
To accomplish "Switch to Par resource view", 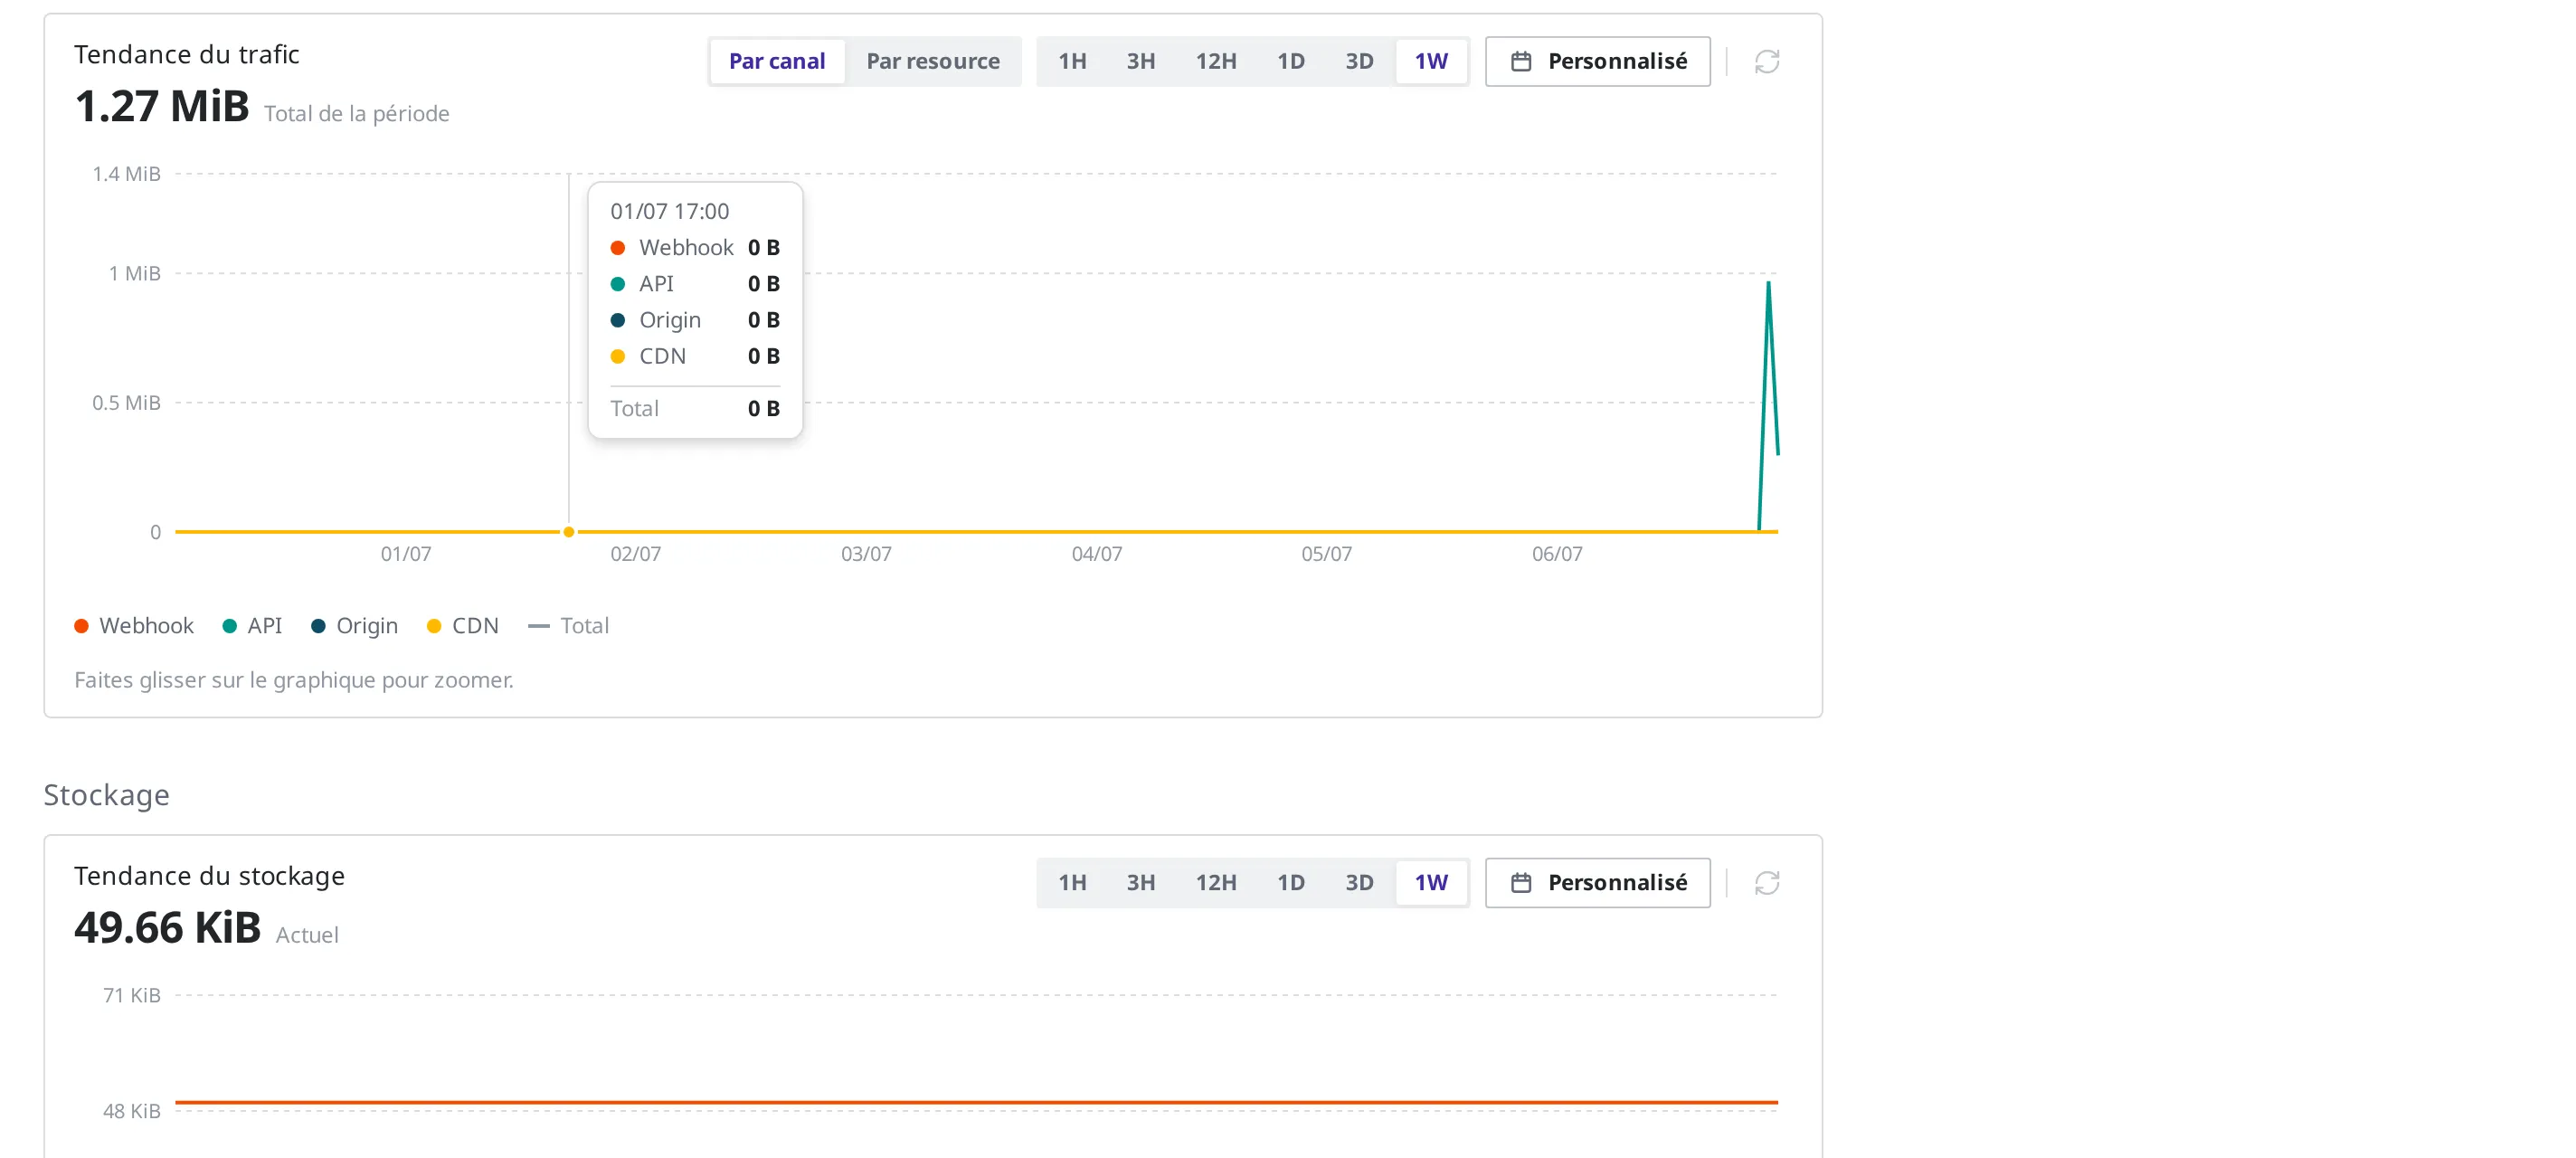I will (x=932, y=62).
